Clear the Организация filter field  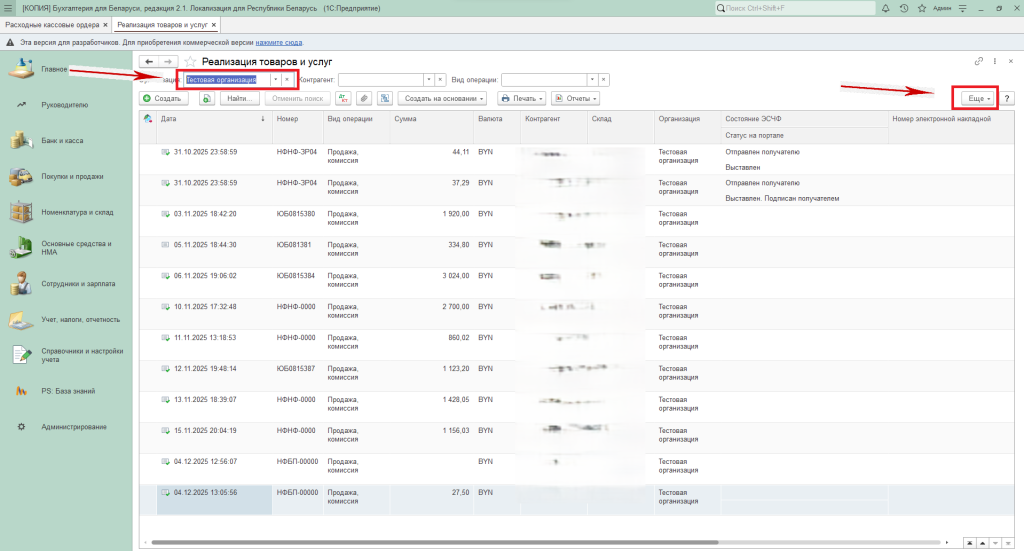coord(287,80)
